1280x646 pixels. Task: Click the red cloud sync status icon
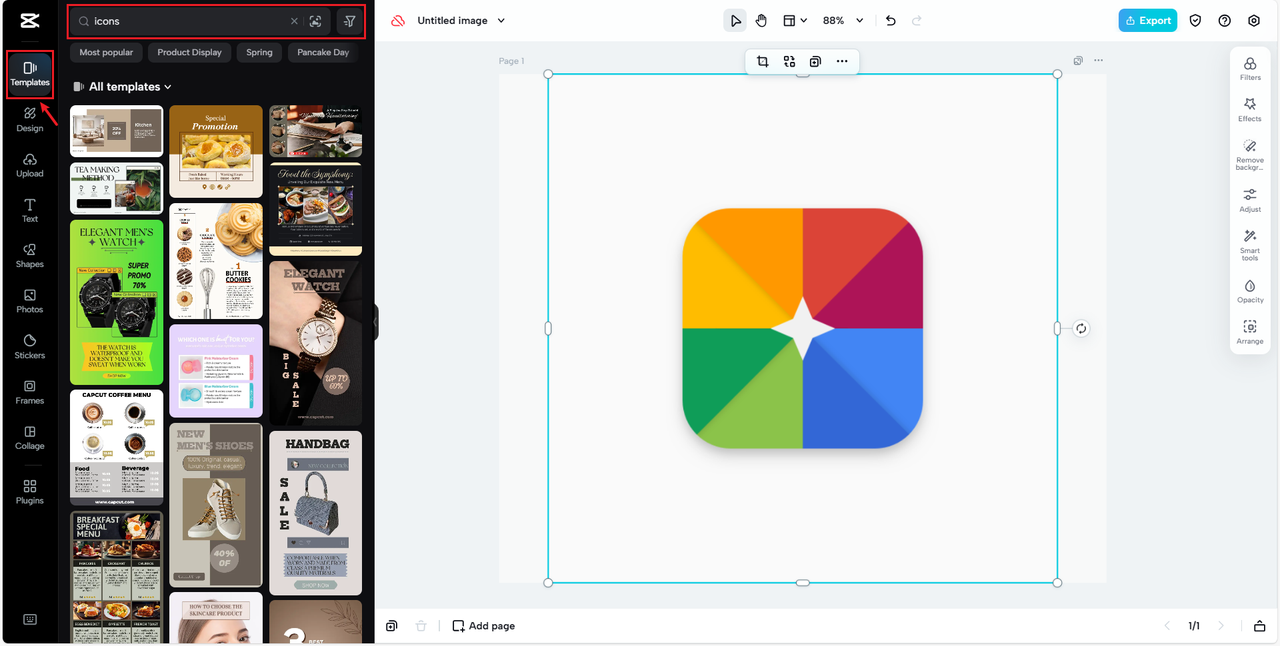(x=398, y=21)
